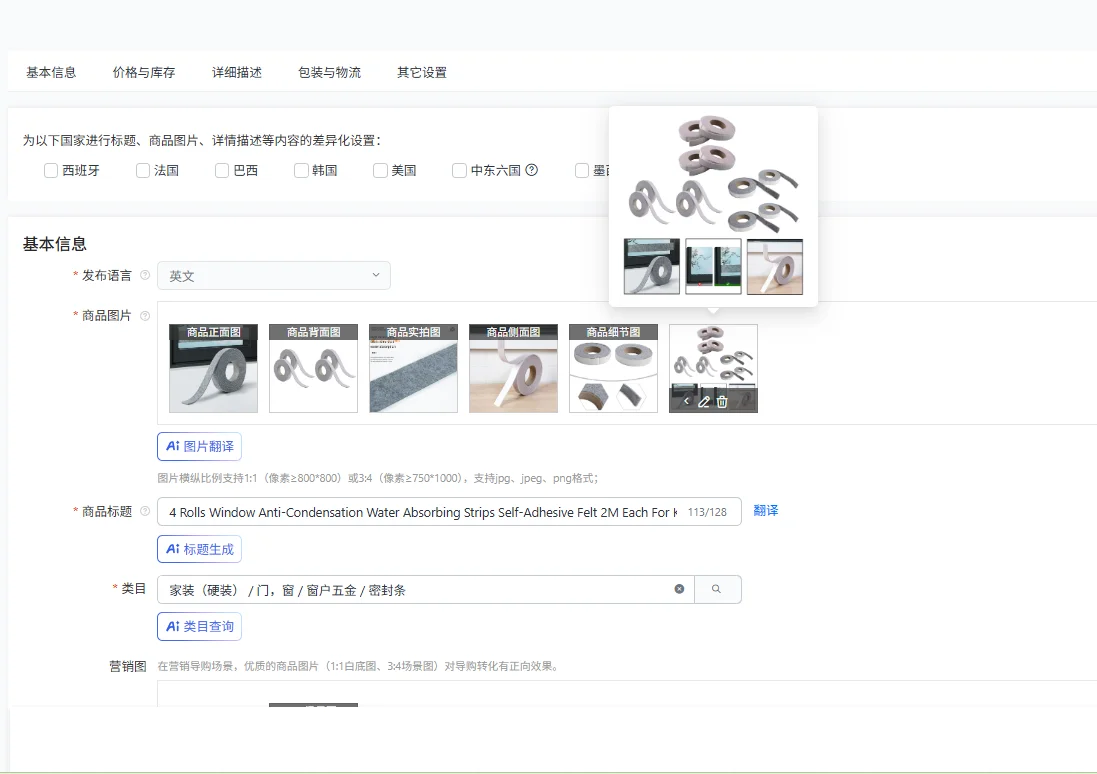Select the 商品细节图 thumbnail
Viewport: 1097px width, 774px height.
pyautogui.click(x=614, y=368)
